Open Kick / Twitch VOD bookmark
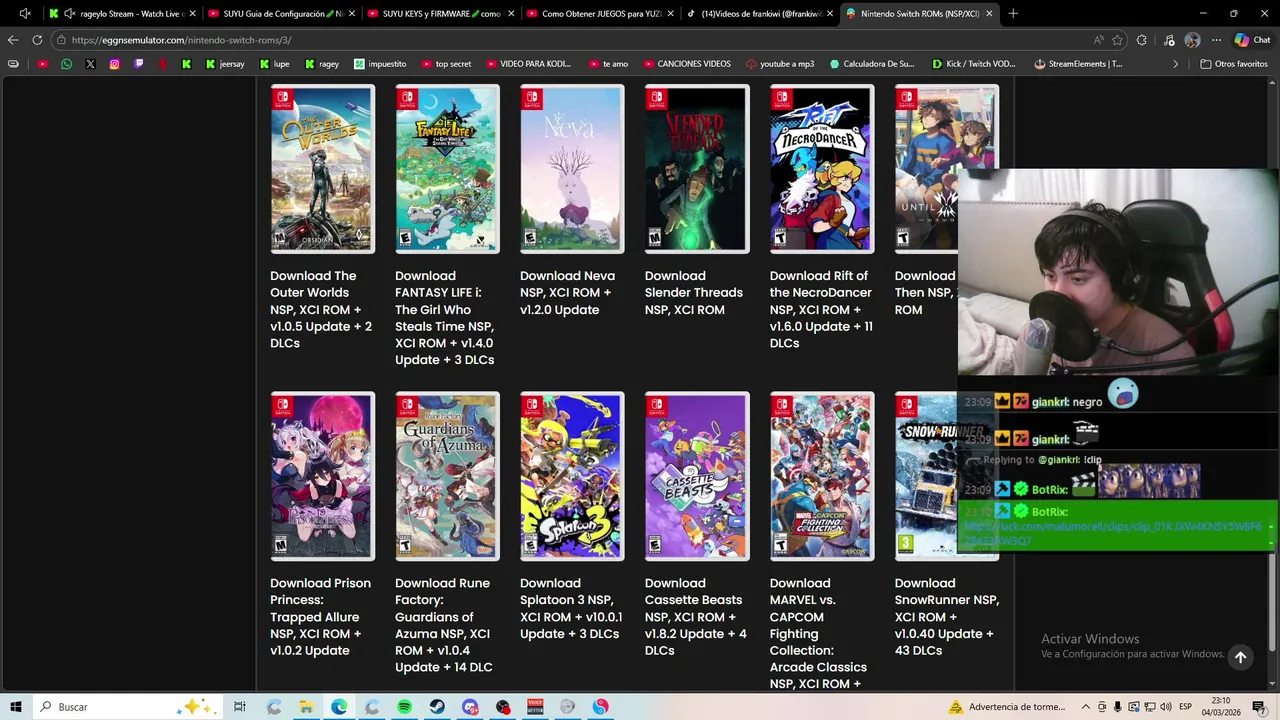This screenshot has width=1280, height=720. pos(973,64)
